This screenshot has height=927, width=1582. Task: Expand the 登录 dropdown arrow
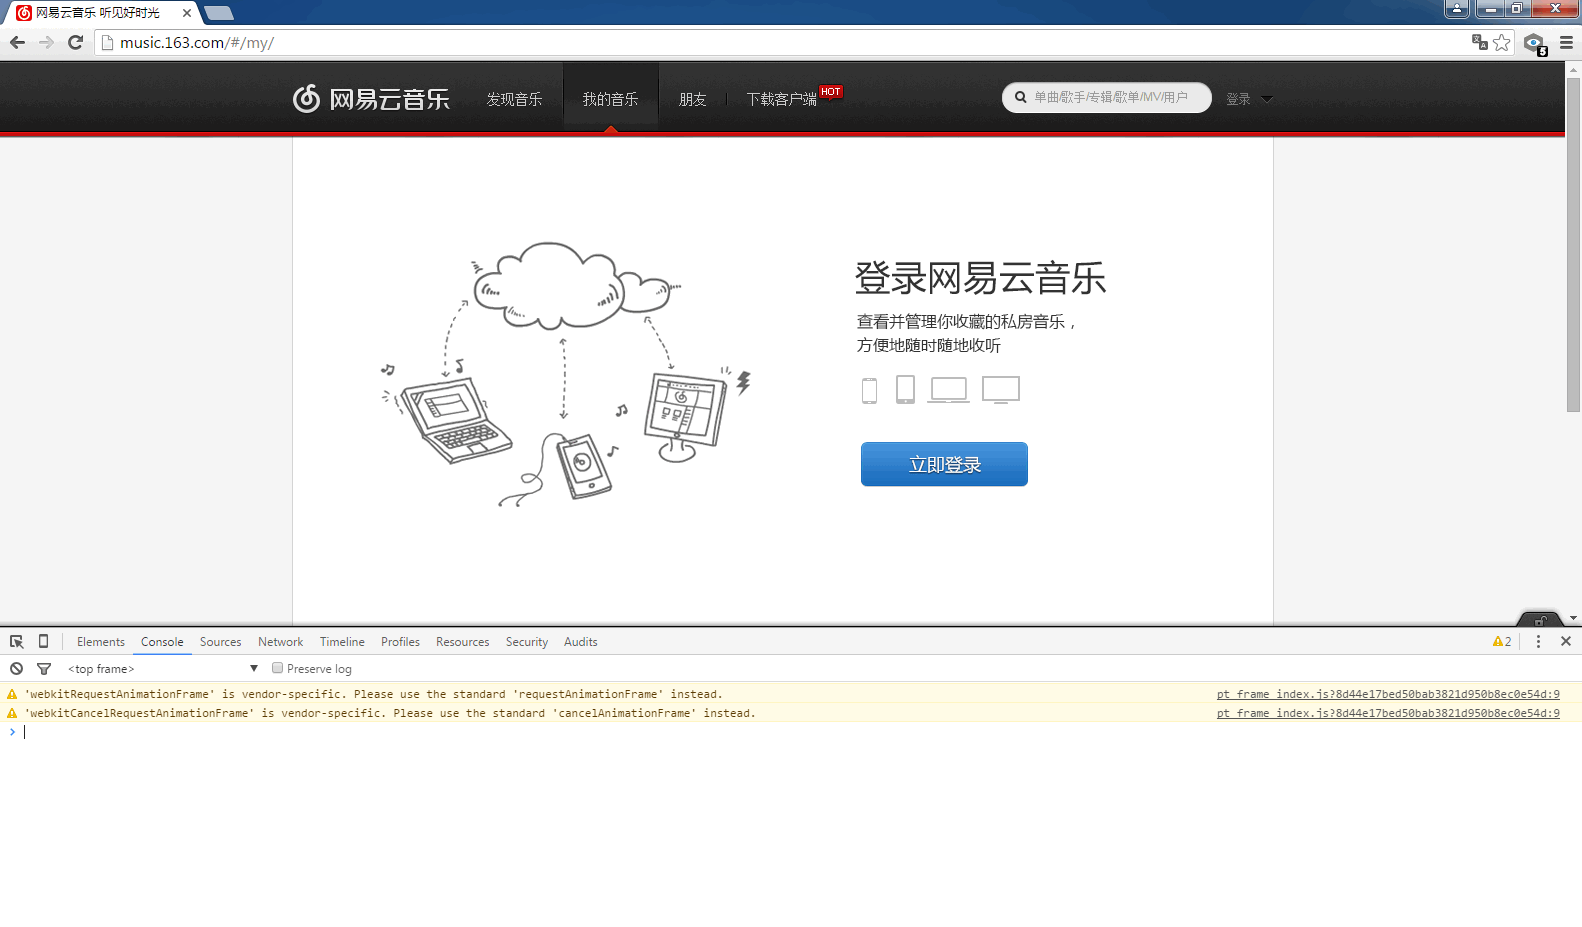(x=1267, y=99)
